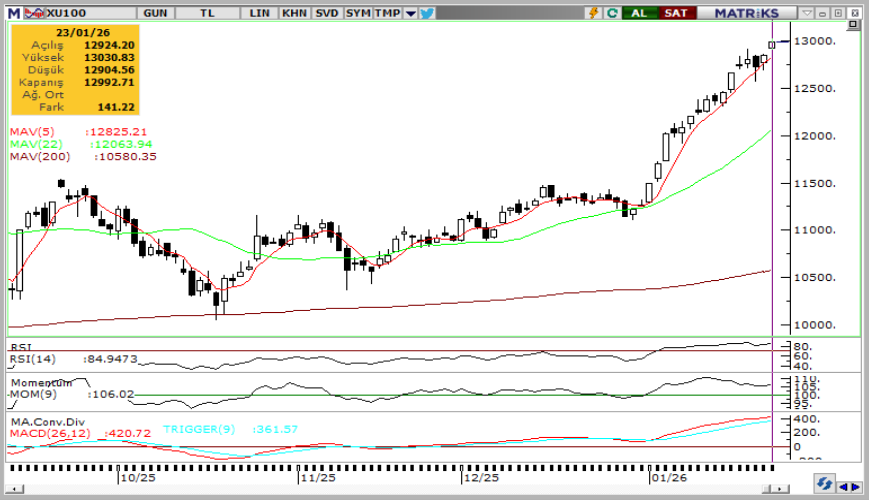869x500 pixels.
Task: Open the Twitter bird icon
Action: pyautogui.click(x=427, y=13)
